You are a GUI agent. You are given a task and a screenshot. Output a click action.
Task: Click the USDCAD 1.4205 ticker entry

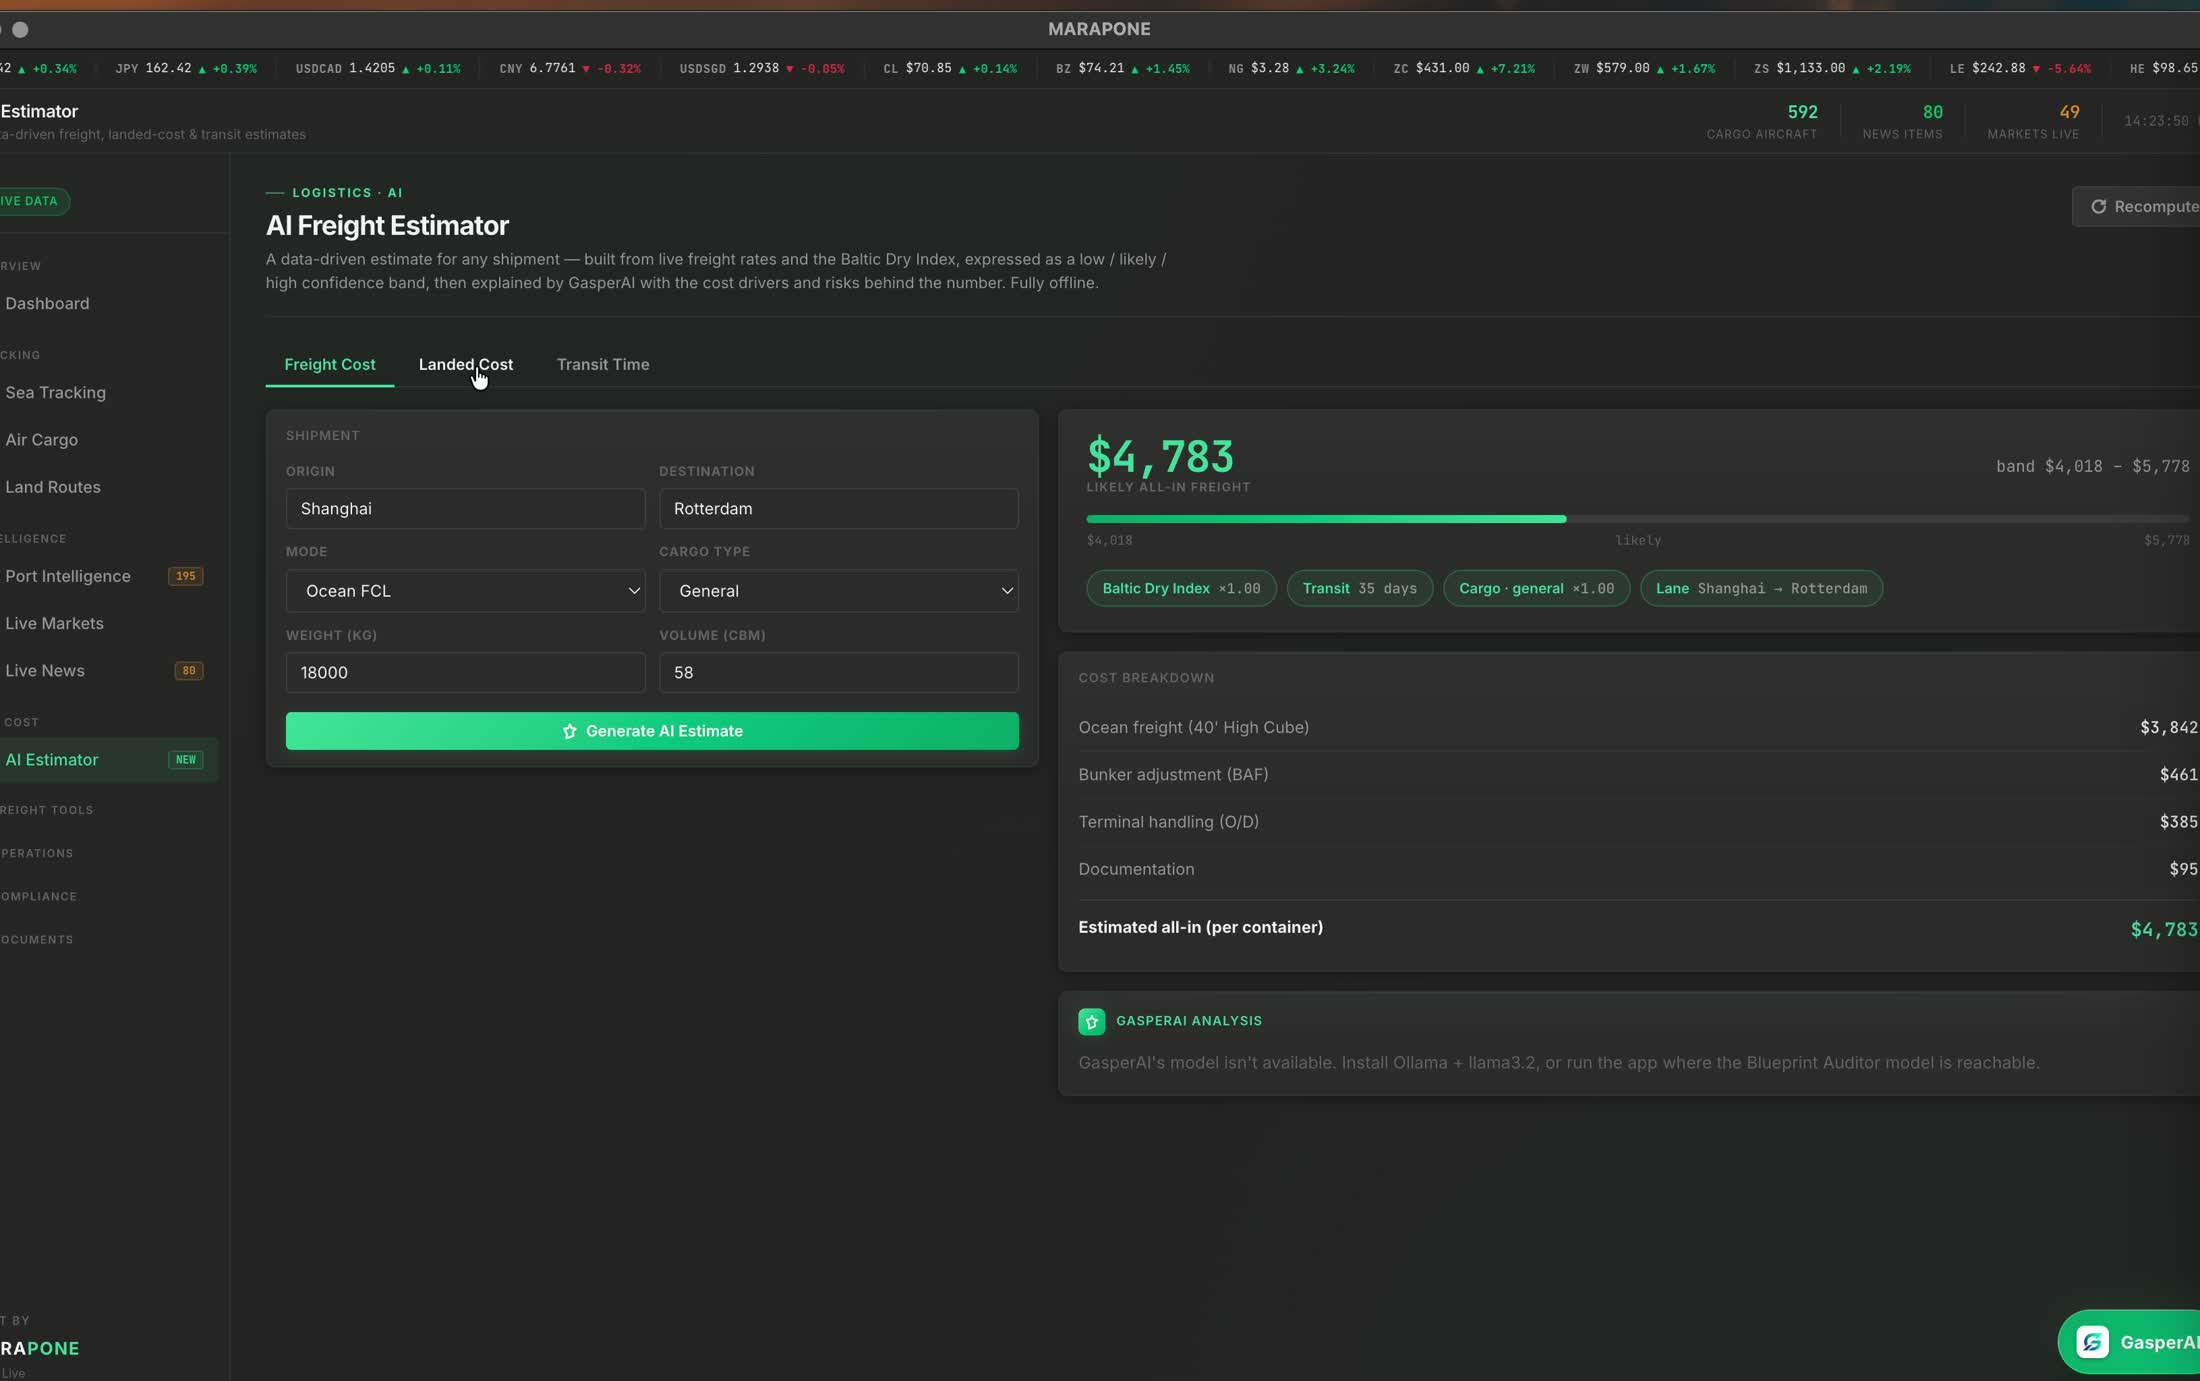pos(378,68)
